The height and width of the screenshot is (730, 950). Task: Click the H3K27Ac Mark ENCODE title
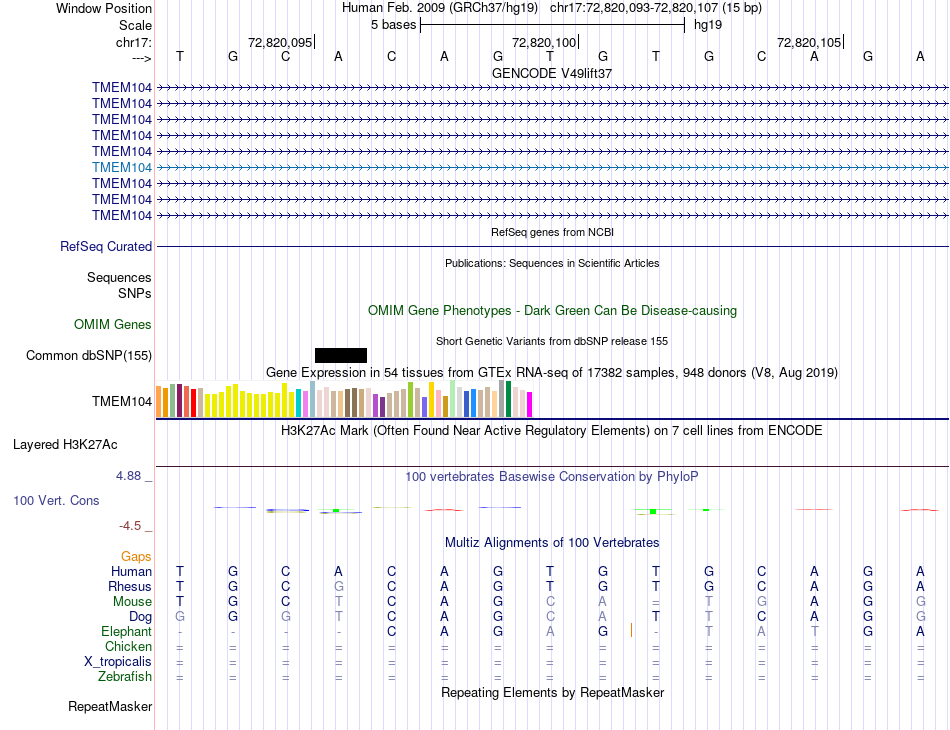click(x=552, y=431)
